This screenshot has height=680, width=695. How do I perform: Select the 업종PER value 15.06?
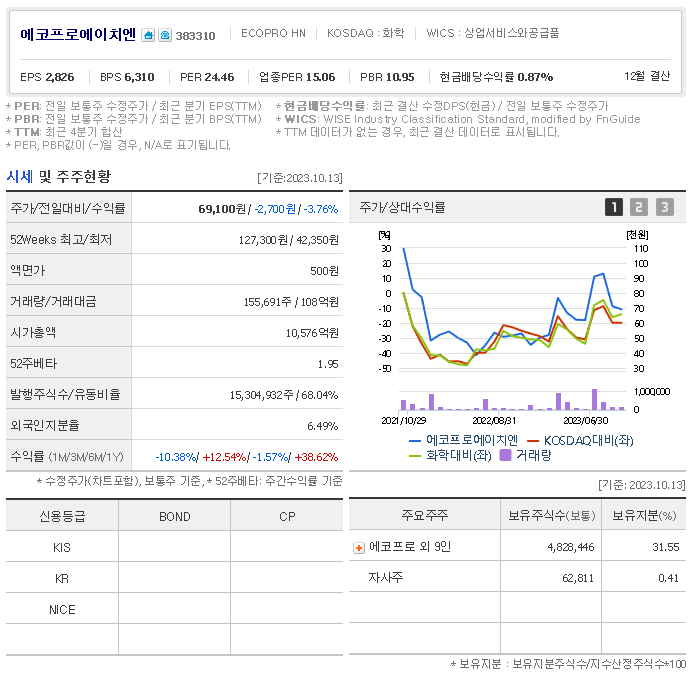pyautogui.click(x=320, y=77)
